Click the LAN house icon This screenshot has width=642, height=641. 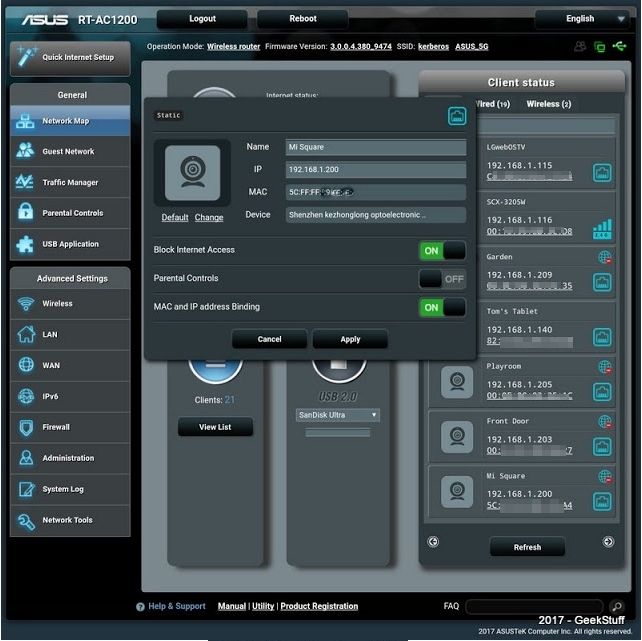pyautogui.click(x=26, y=334)
